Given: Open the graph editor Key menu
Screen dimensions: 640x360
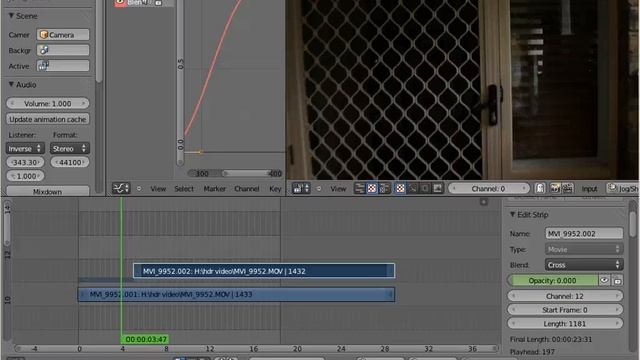Looking at the screenshot, I should (275, 189).
